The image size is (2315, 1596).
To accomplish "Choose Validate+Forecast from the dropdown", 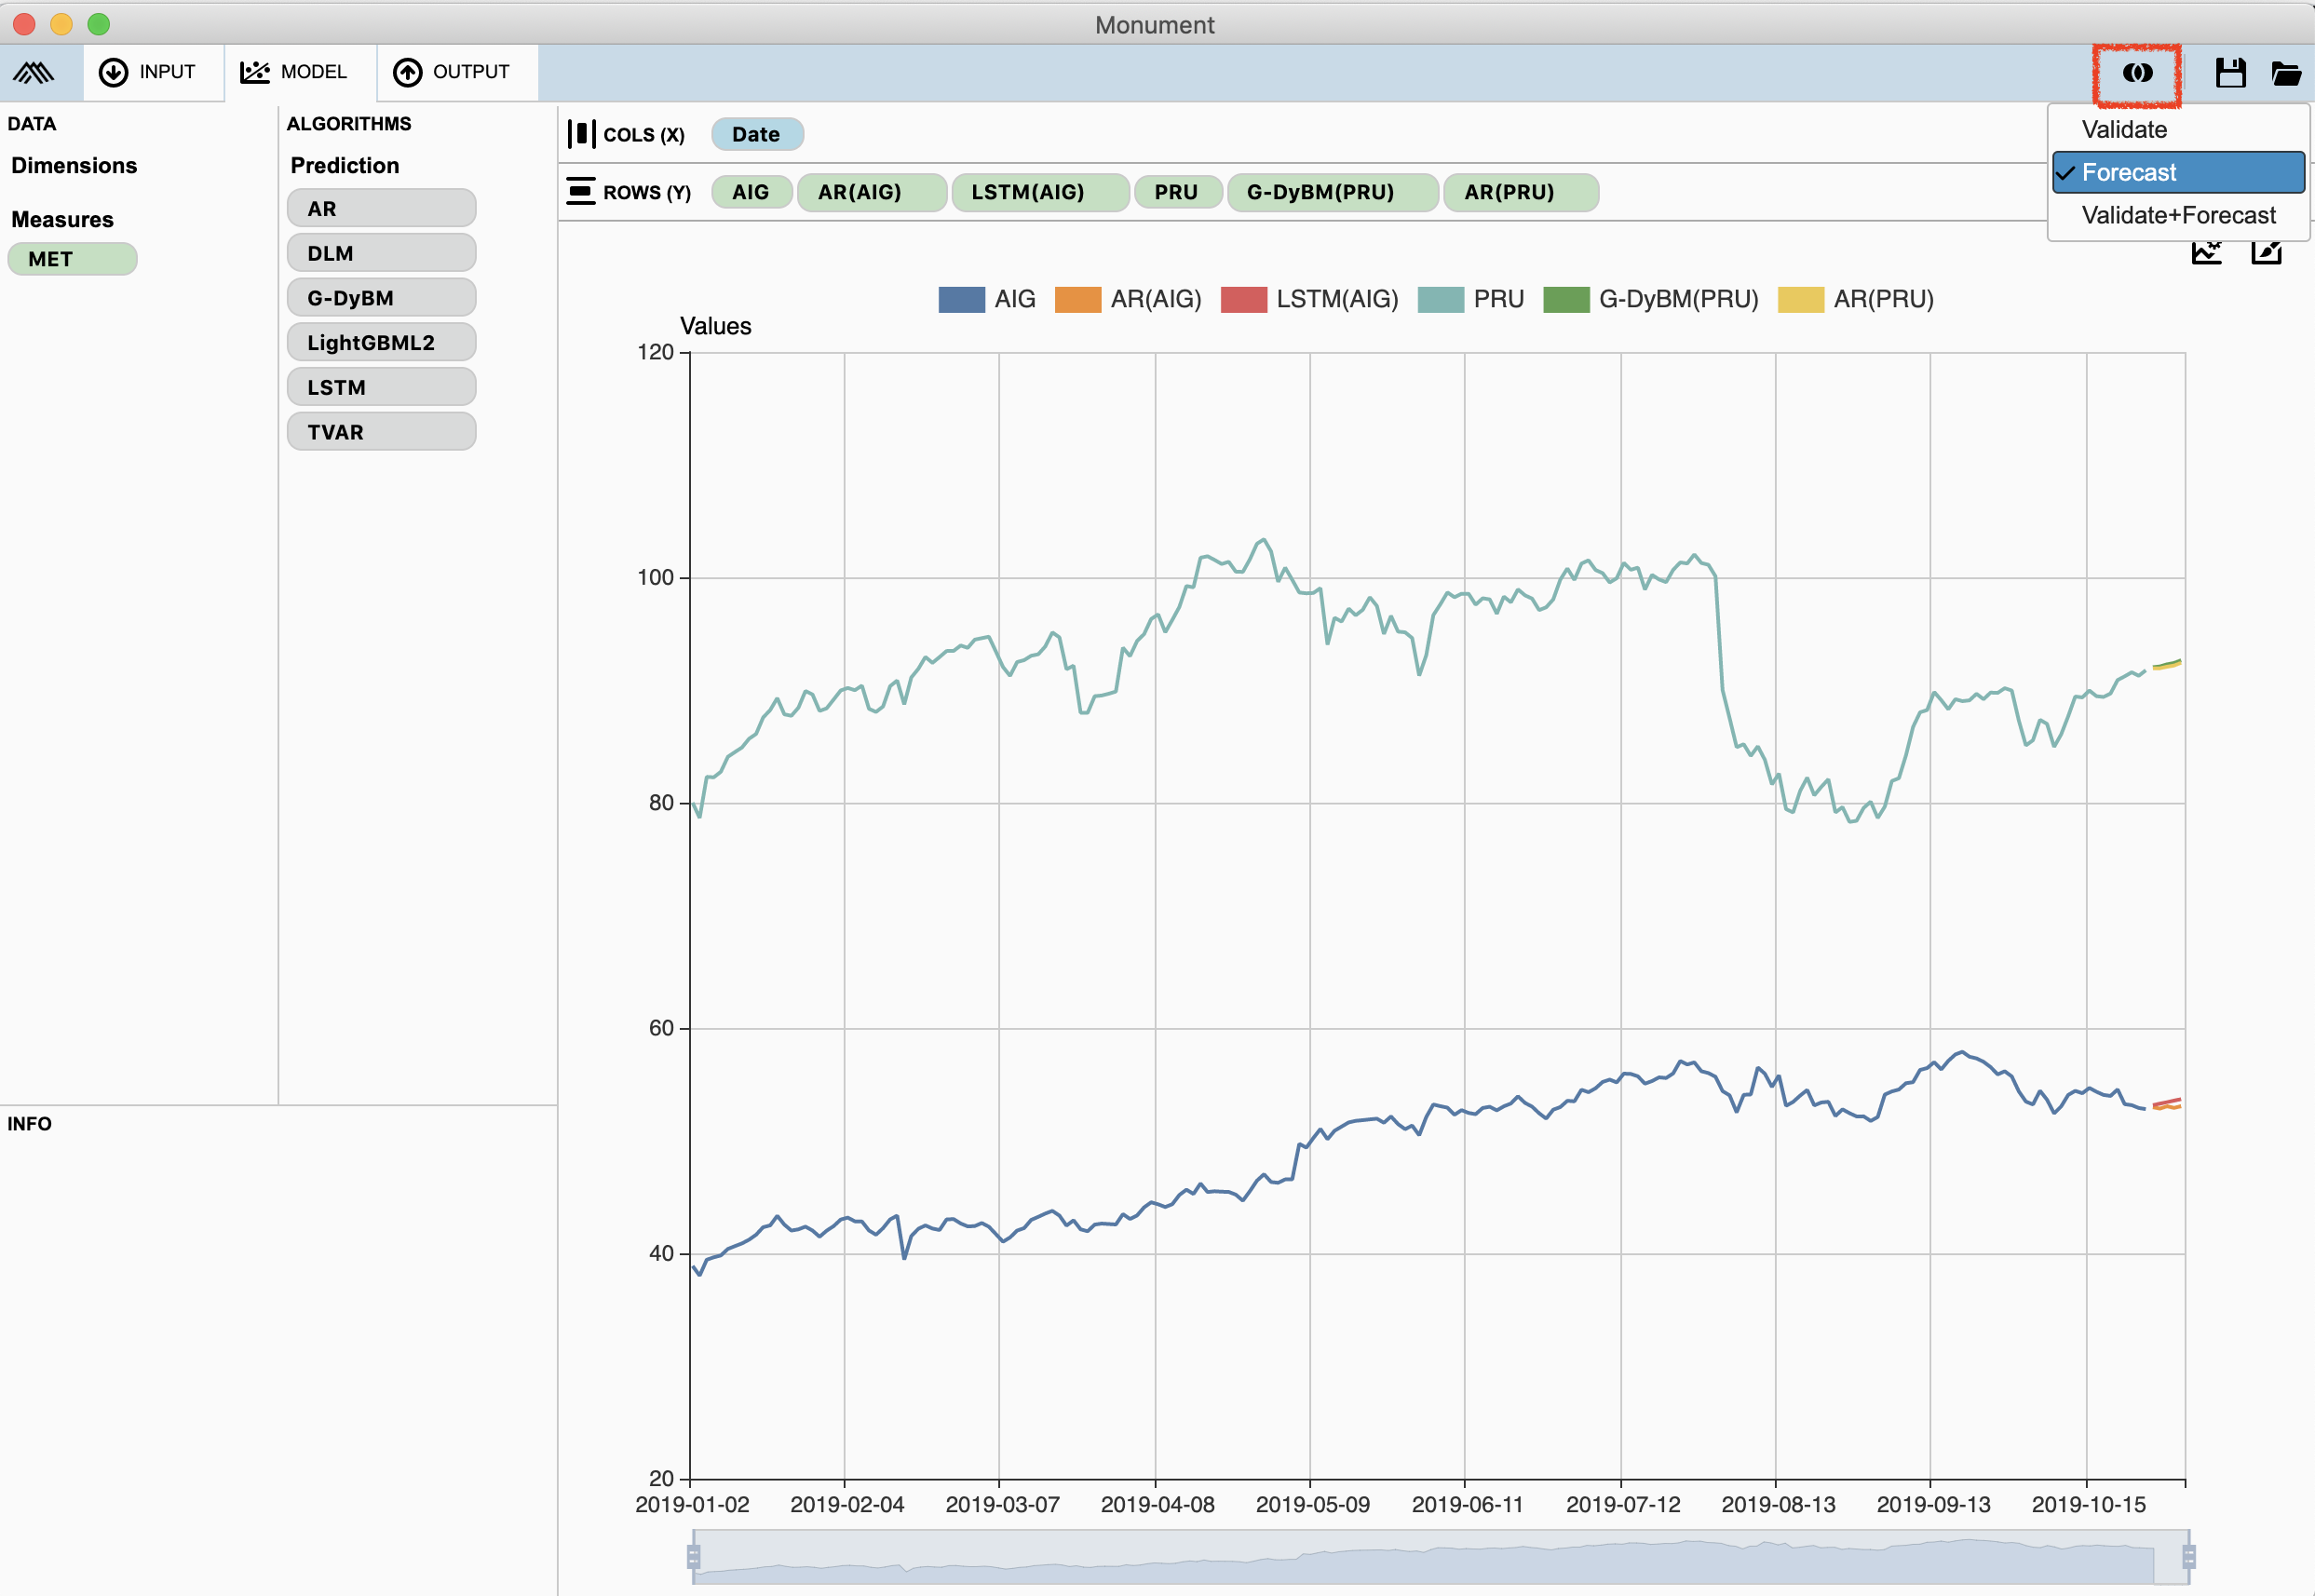I will click(x=2178, y=215).
